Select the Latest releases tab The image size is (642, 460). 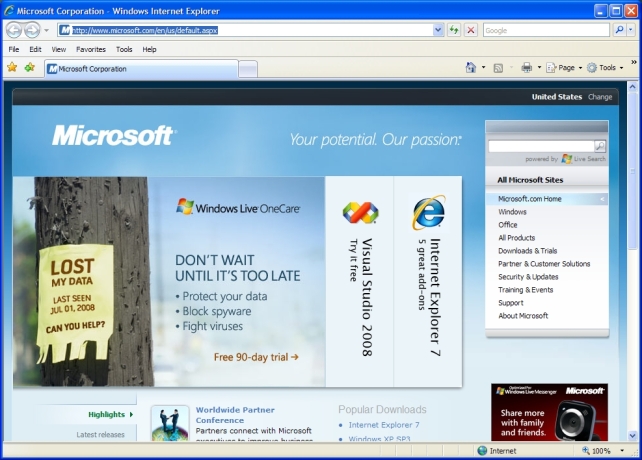(x=100, y=435)
